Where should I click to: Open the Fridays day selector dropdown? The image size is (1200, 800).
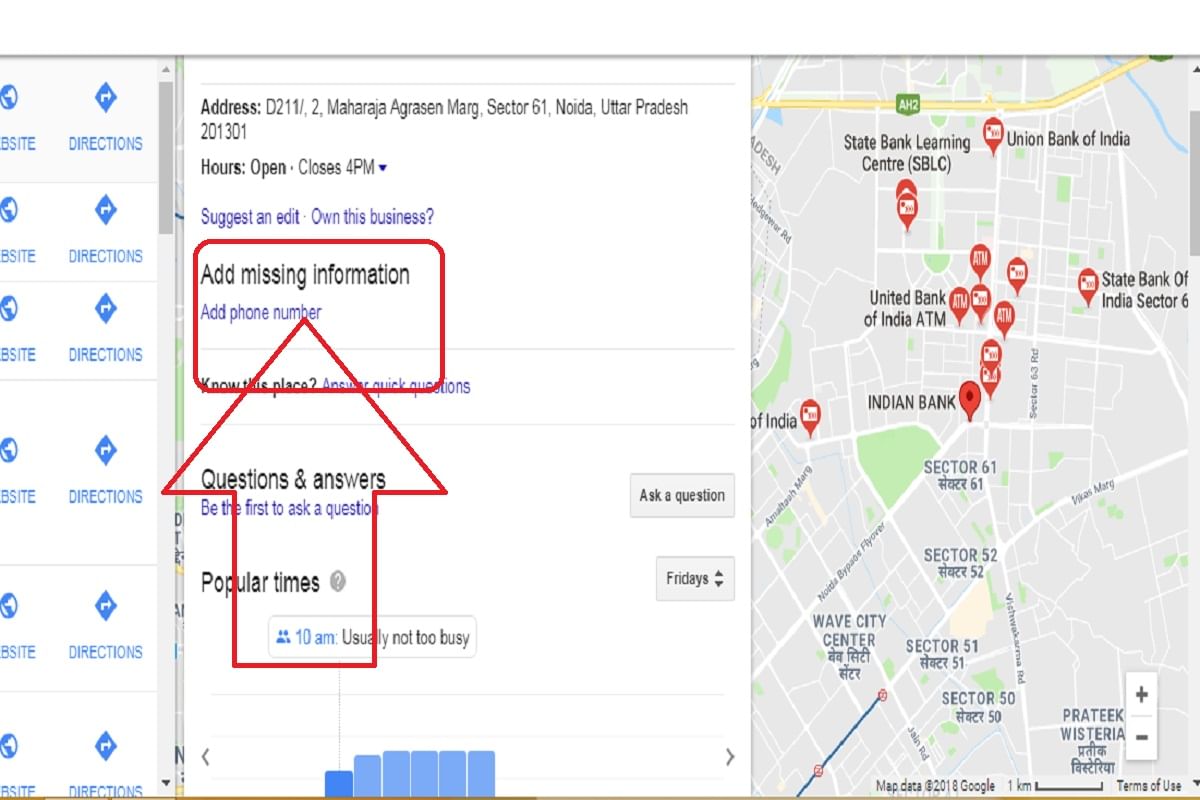[x=694, y=579]
